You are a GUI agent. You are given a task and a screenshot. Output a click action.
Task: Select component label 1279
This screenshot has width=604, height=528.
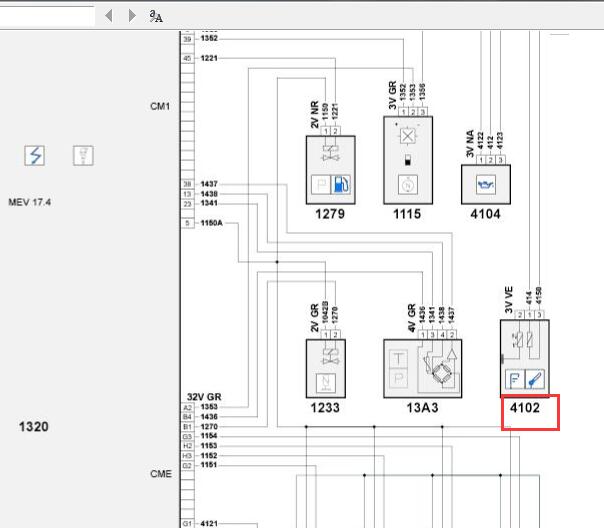click(330, 214)
